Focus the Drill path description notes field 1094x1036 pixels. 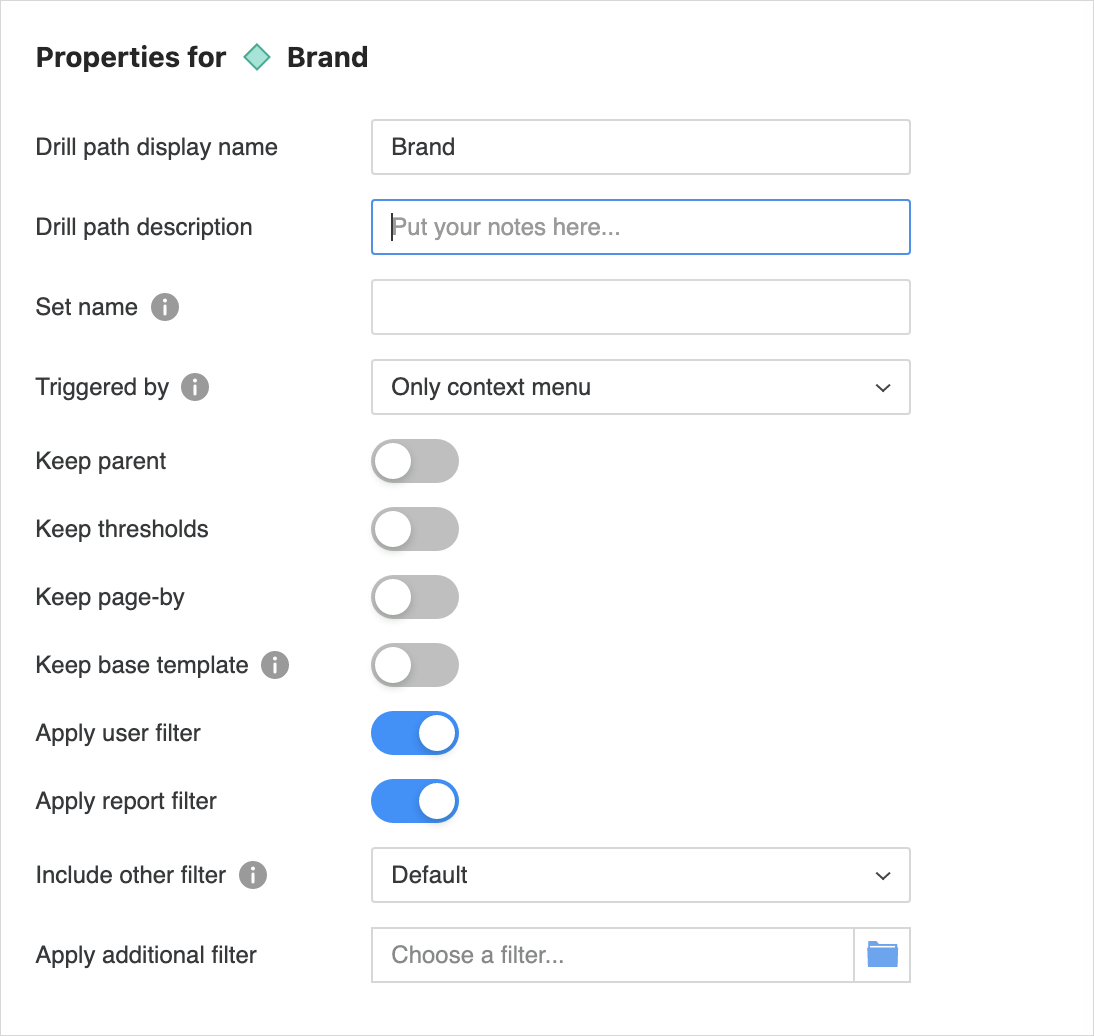coord(640,227)
